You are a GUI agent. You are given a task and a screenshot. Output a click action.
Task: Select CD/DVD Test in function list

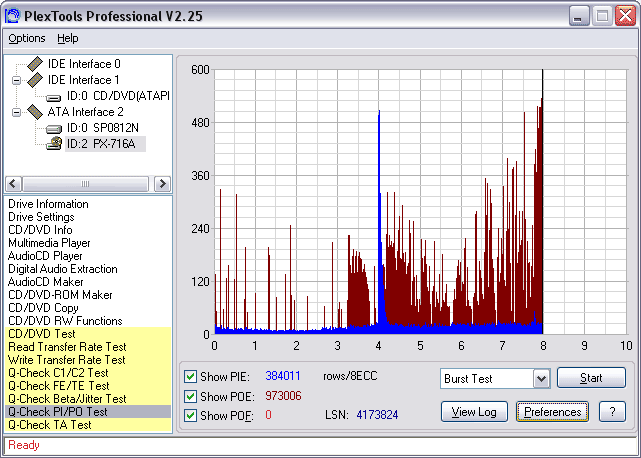[88, 334]
